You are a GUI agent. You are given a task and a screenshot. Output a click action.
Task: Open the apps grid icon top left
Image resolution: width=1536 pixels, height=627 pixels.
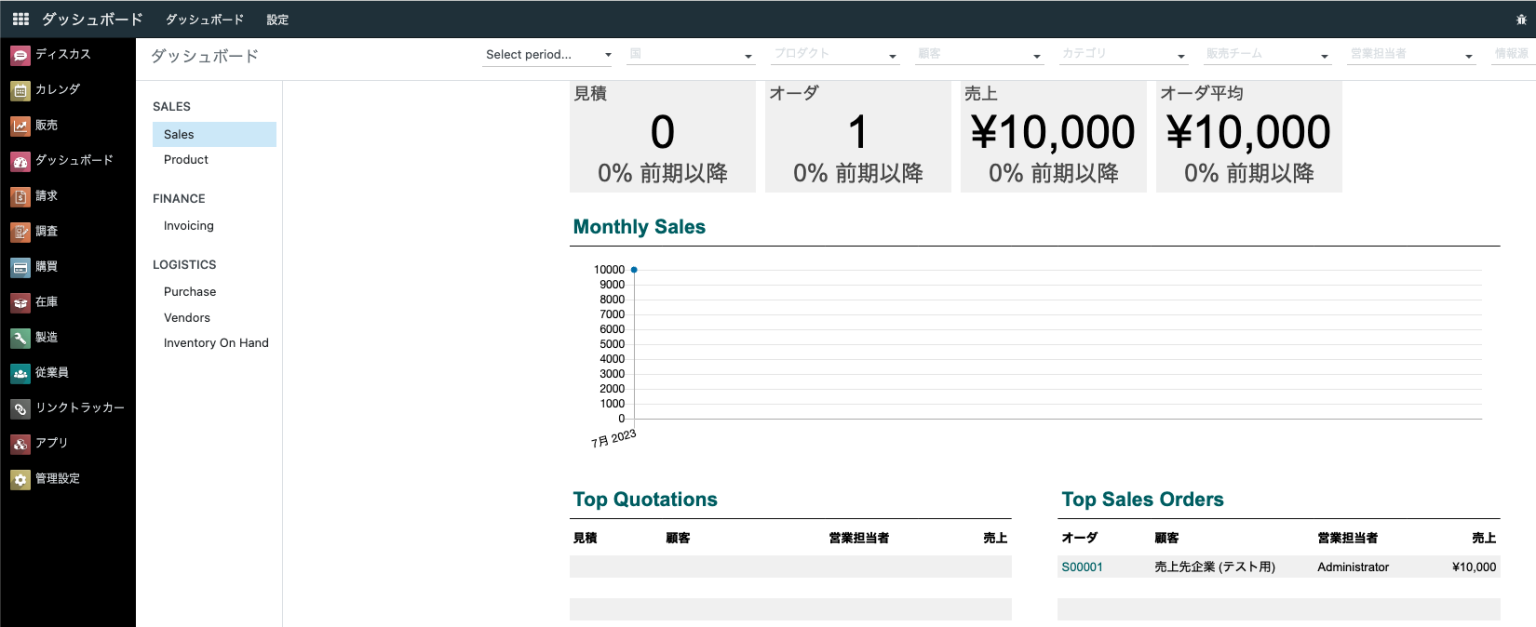(x=20, y=18)
